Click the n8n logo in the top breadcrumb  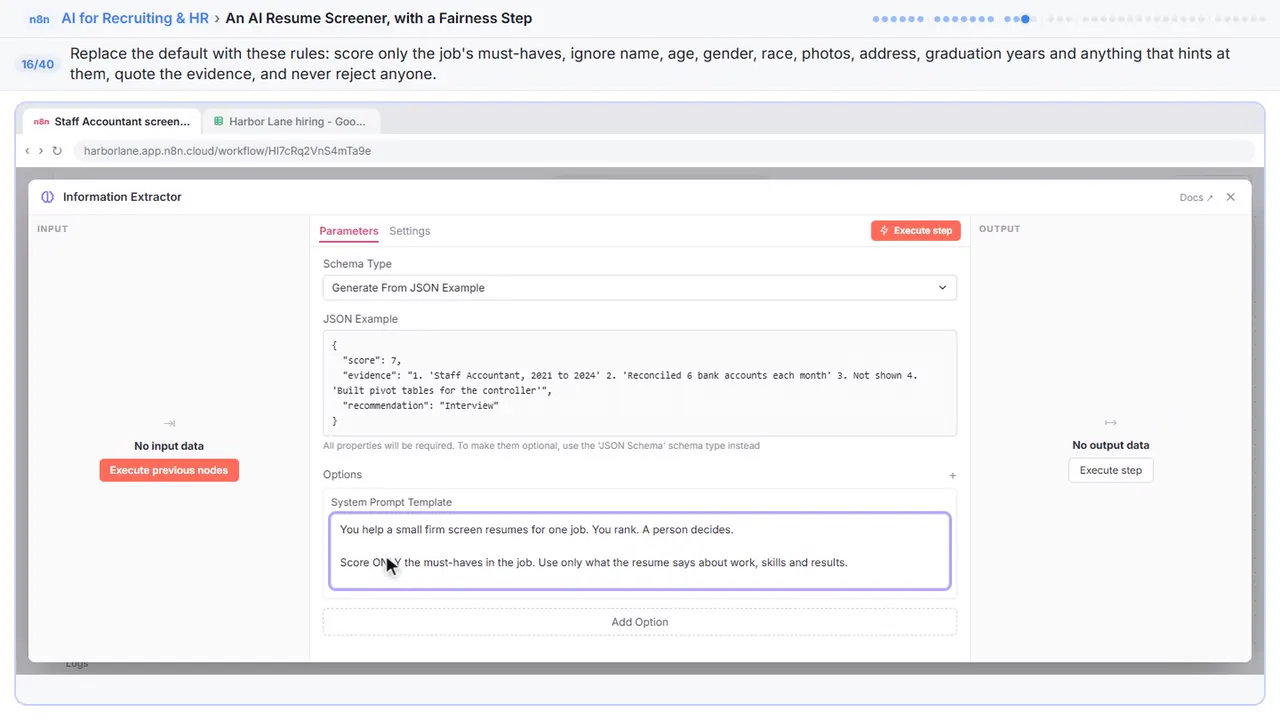(39, 18)
